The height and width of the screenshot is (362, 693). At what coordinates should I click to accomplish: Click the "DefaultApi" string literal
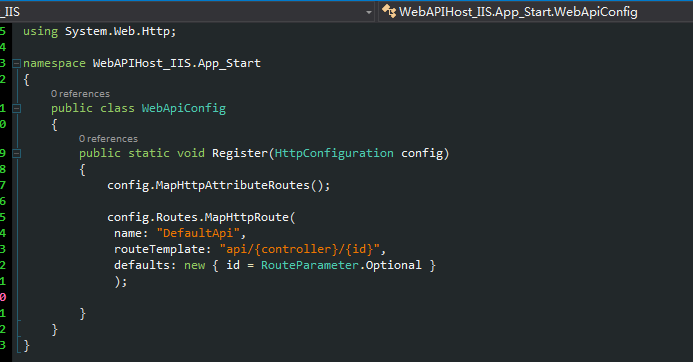198,233
